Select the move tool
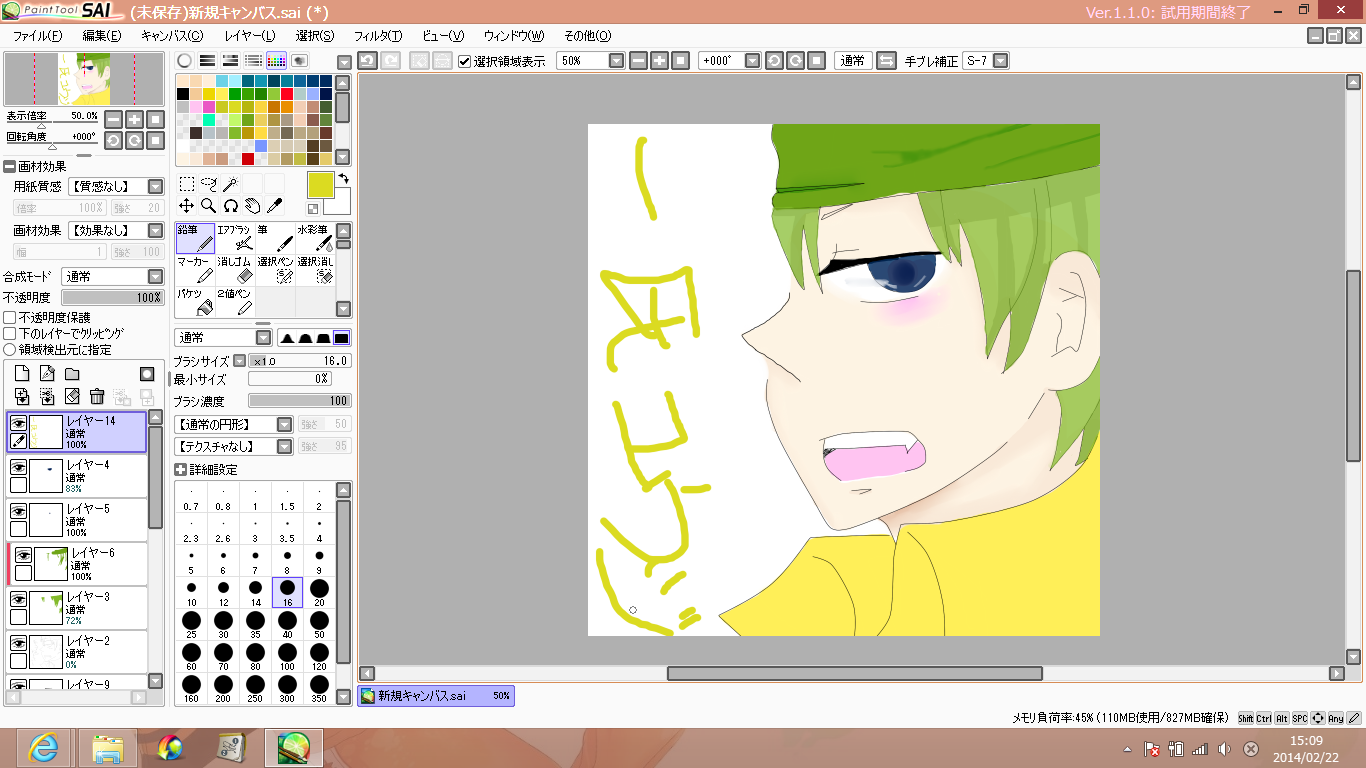The height and width of the screenshot is (768, 1366). click(187, 206)
